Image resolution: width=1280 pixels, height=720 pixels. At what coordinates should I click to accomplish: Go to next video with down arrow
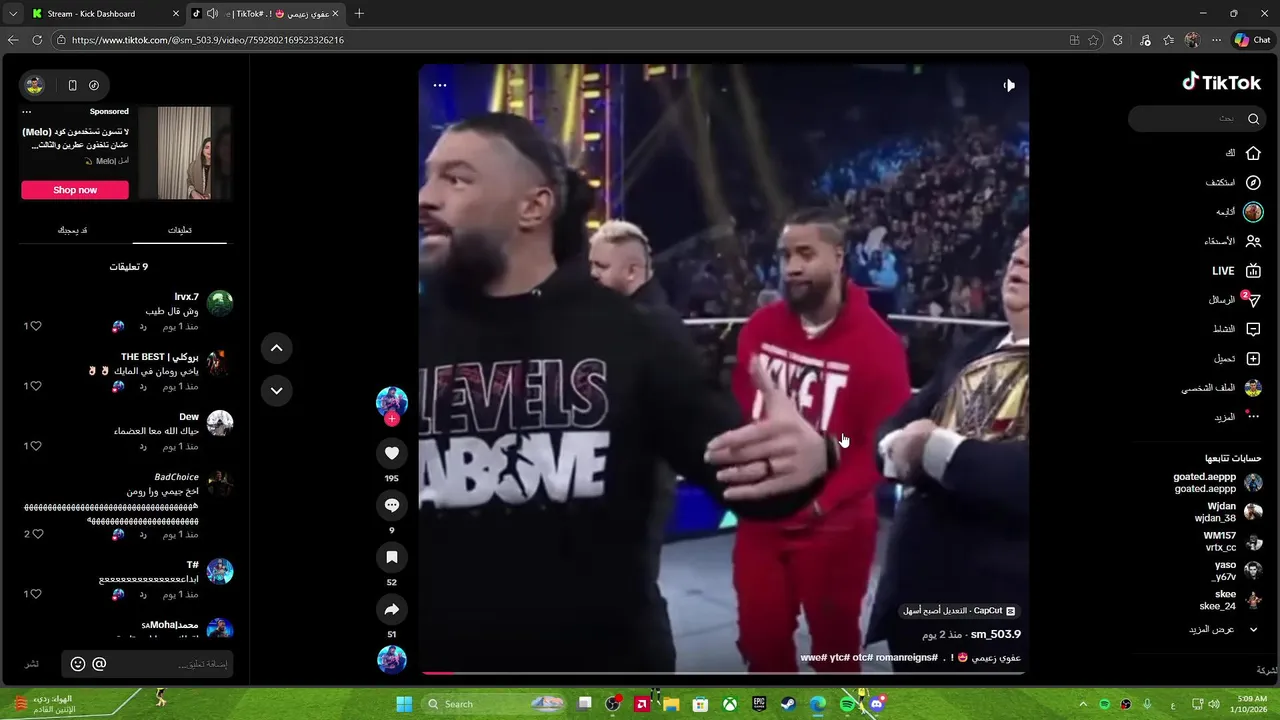click(276, 390)
